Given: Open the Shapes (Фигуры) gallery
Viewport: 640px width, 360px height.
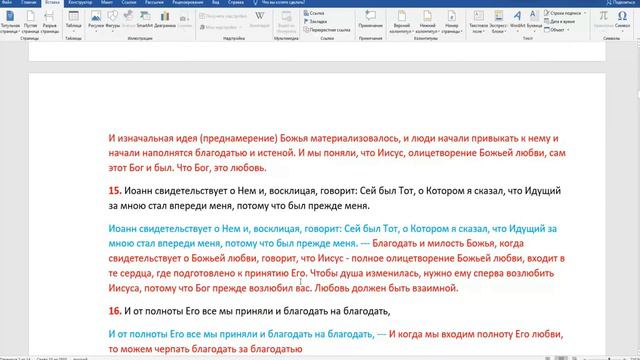Looking at the screenshot, I should pyautogui.click(x=112, y=21).
